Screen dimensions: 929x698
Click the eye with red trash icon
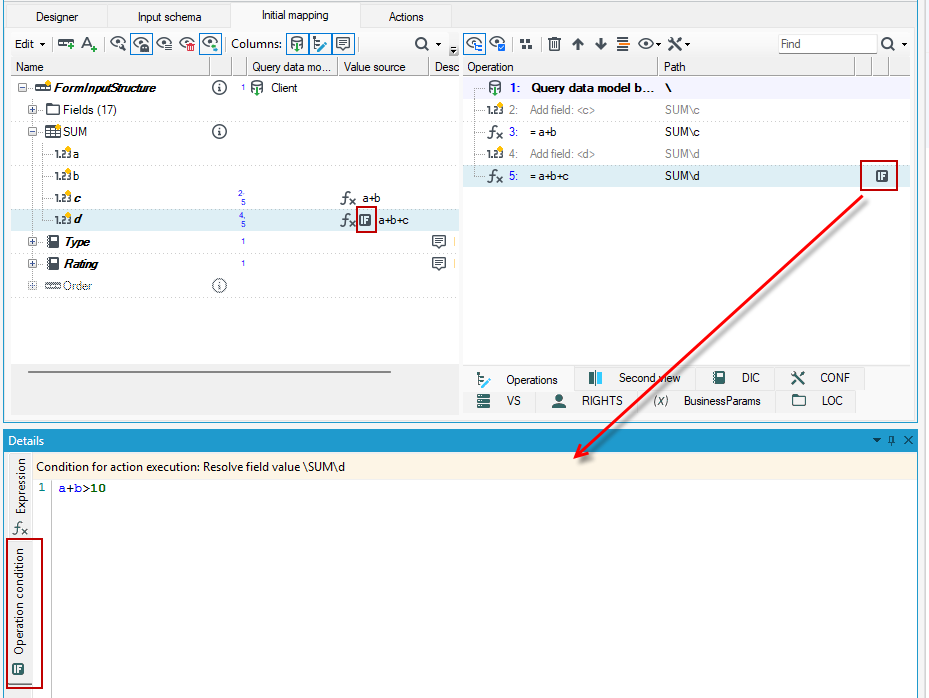(x=187, y=44)
